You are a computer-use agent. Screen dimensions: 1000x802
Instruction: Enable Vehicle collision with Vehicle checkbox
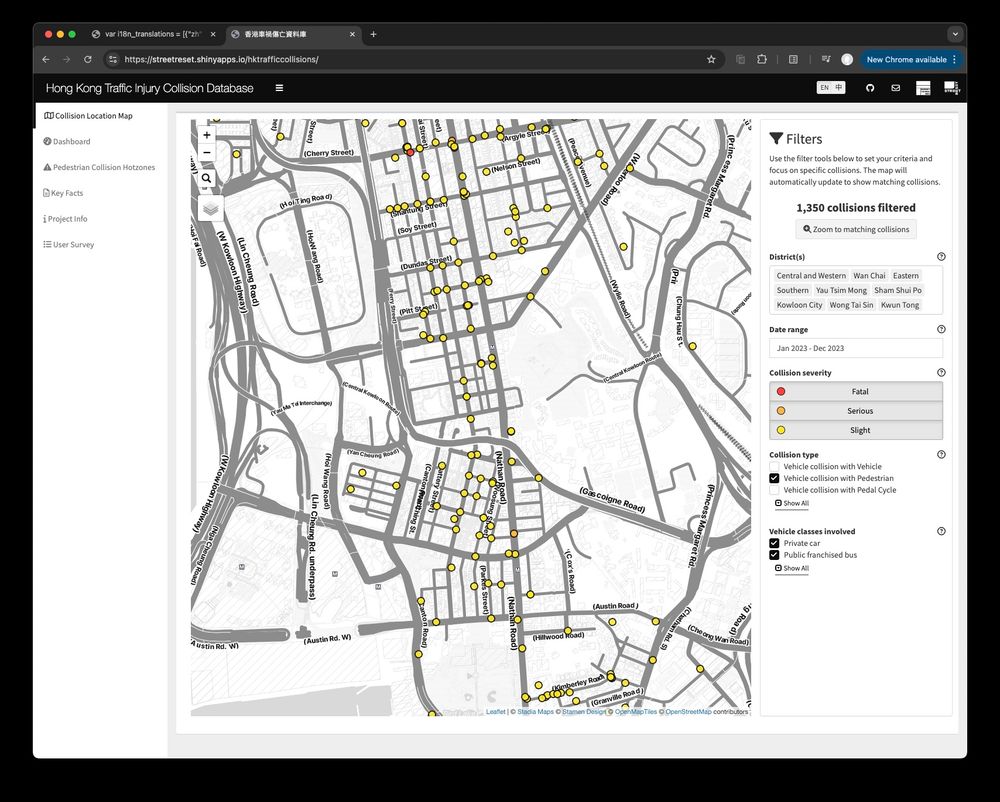point(774,467)
